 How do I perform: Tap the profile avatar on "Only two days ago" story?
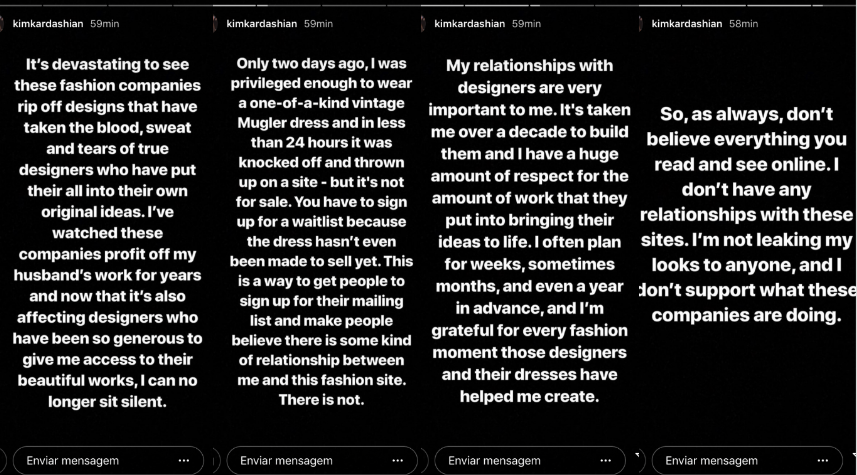pos(215,24)
